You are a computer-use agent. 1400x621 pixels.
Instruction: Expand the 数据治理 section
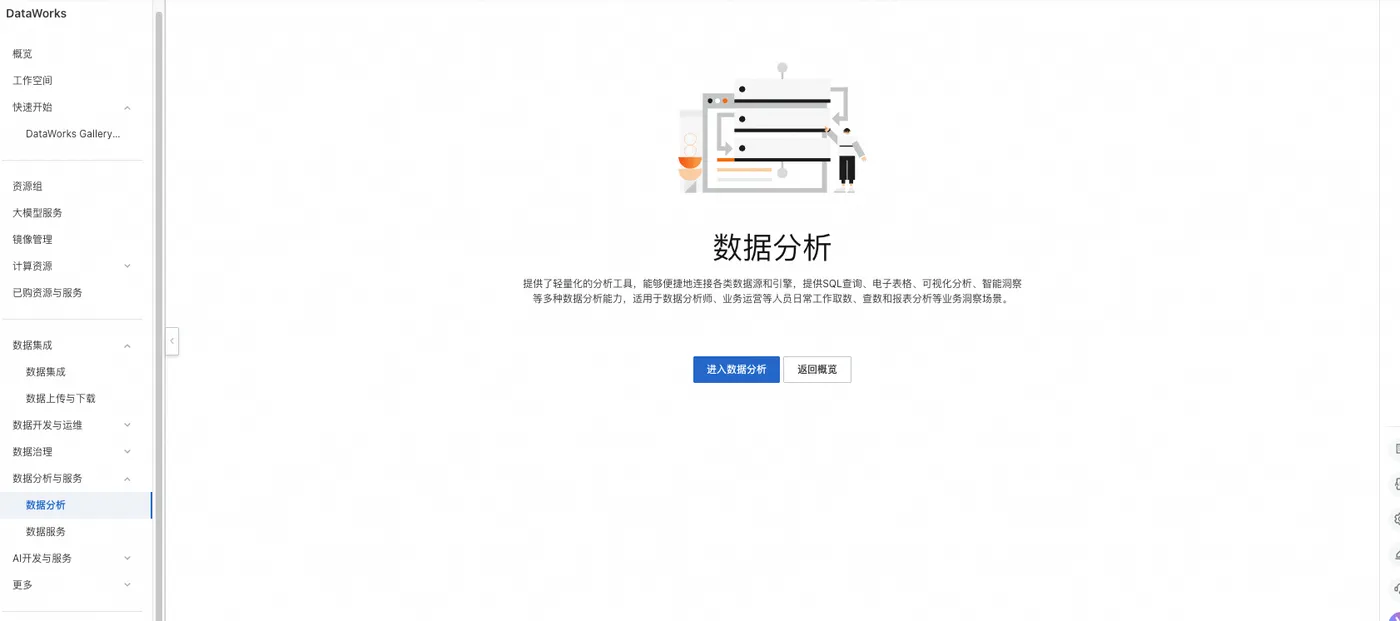coord(126,451)
